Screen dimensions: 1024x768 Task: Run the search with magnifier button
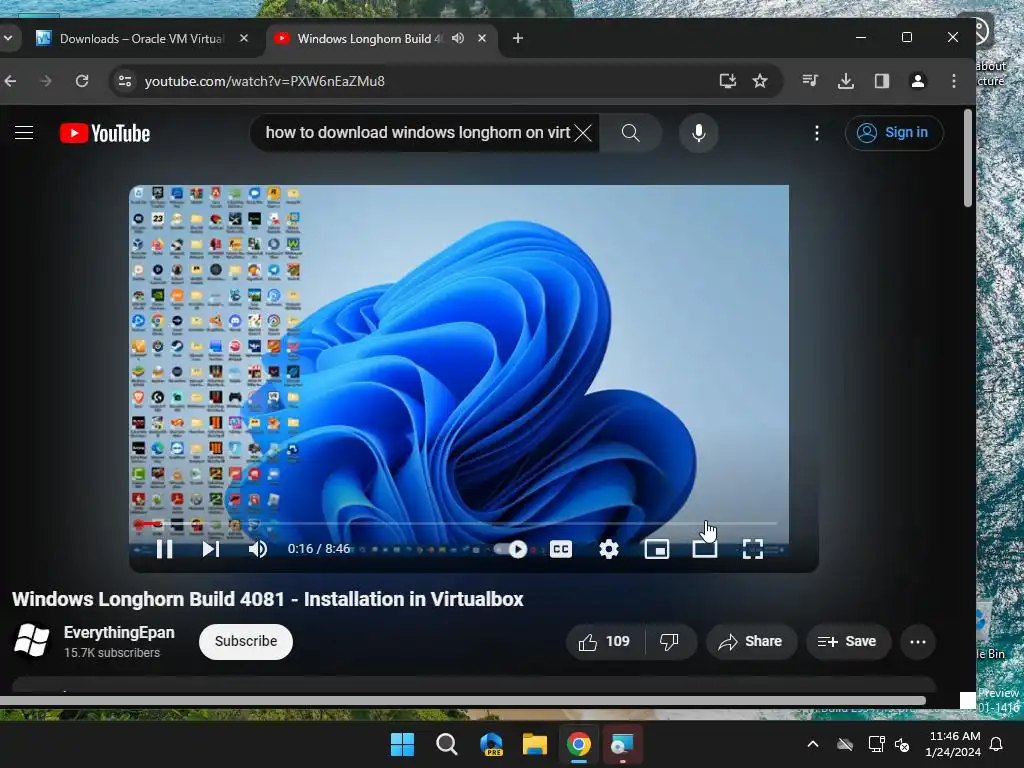[630, 133]
